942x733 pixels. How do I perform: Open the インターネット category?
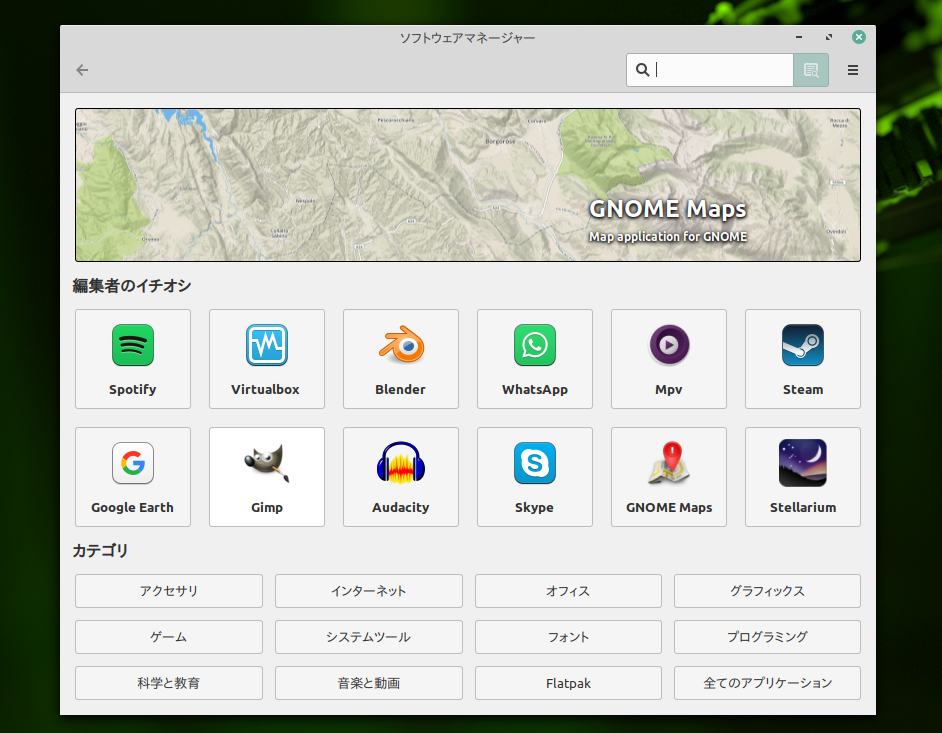[x=368, y=591]
